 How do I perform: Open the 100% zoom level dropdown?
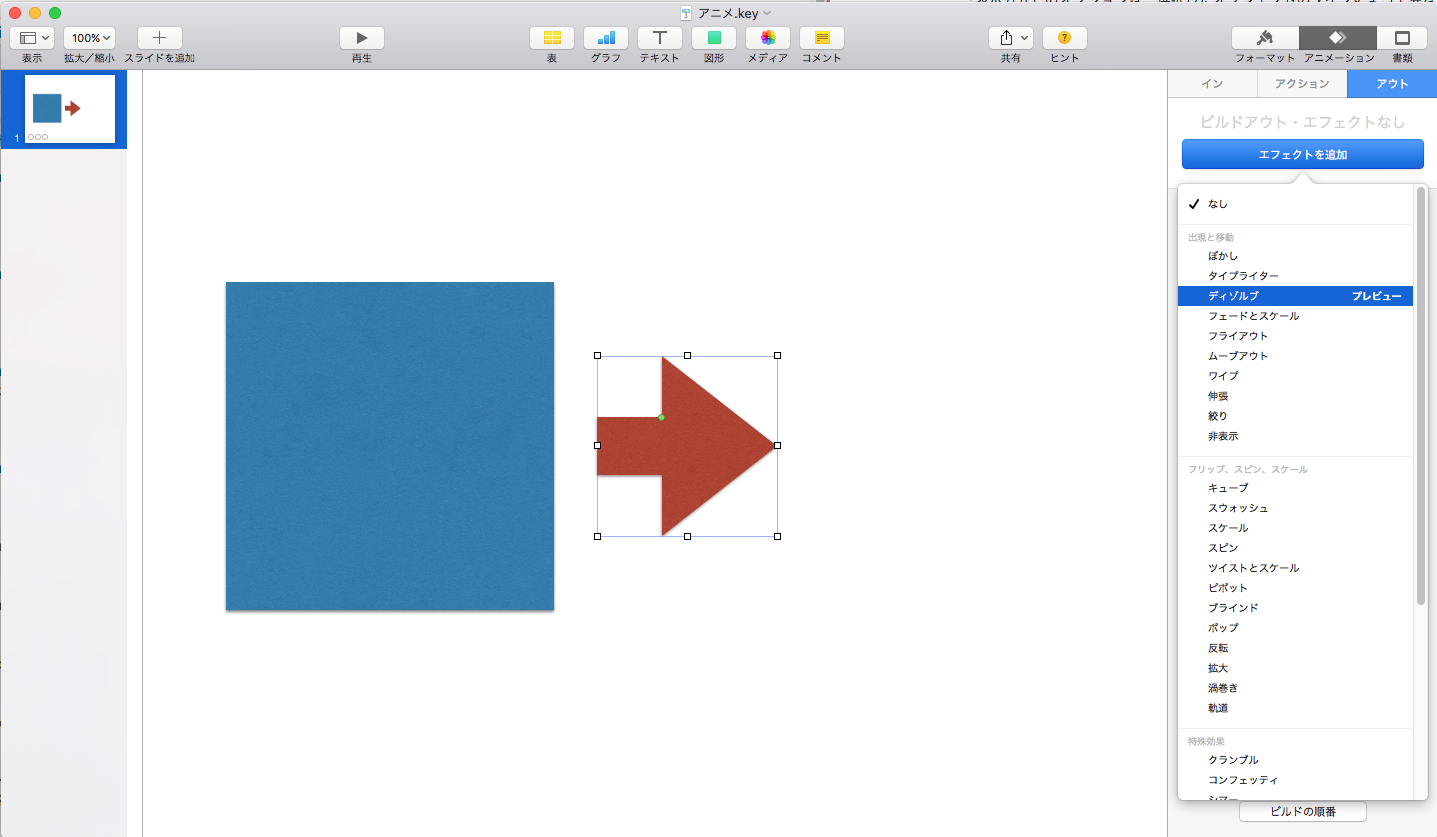(89, 38)
